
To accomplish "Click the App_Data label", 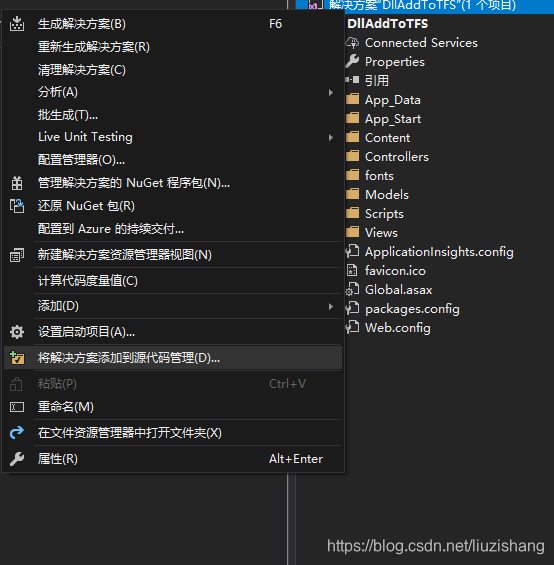I will [x=393, y=100].
